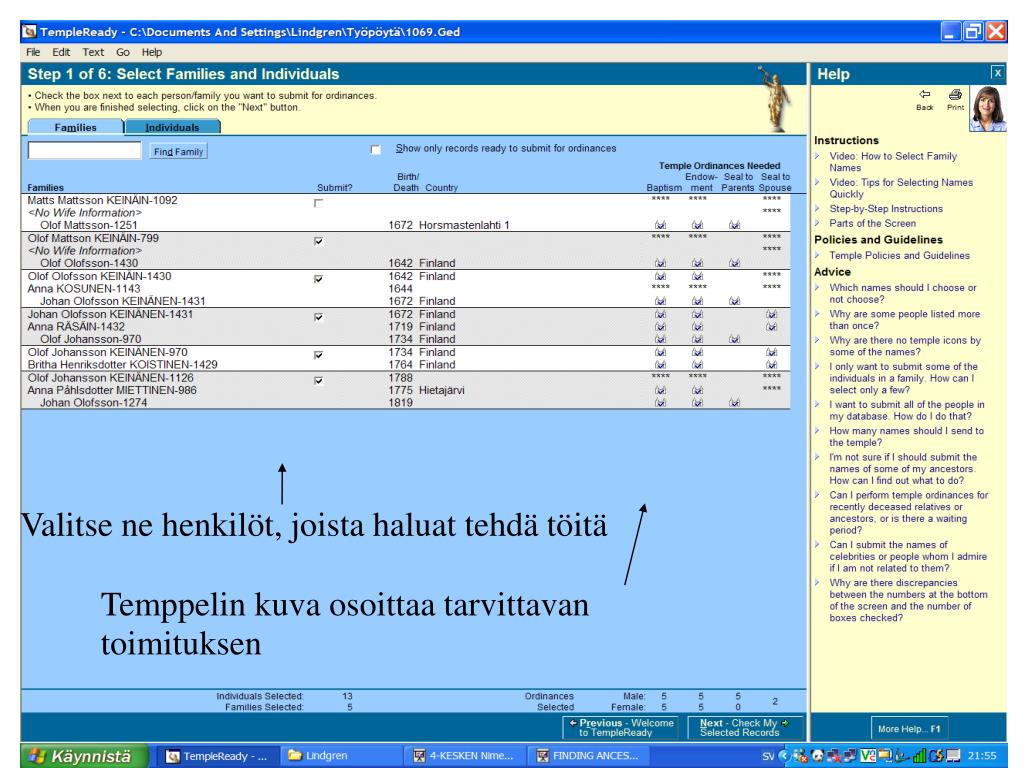Open Temple Policies and Guidelines link
This screenshot has width=1024, height=768.
(899, 255)
